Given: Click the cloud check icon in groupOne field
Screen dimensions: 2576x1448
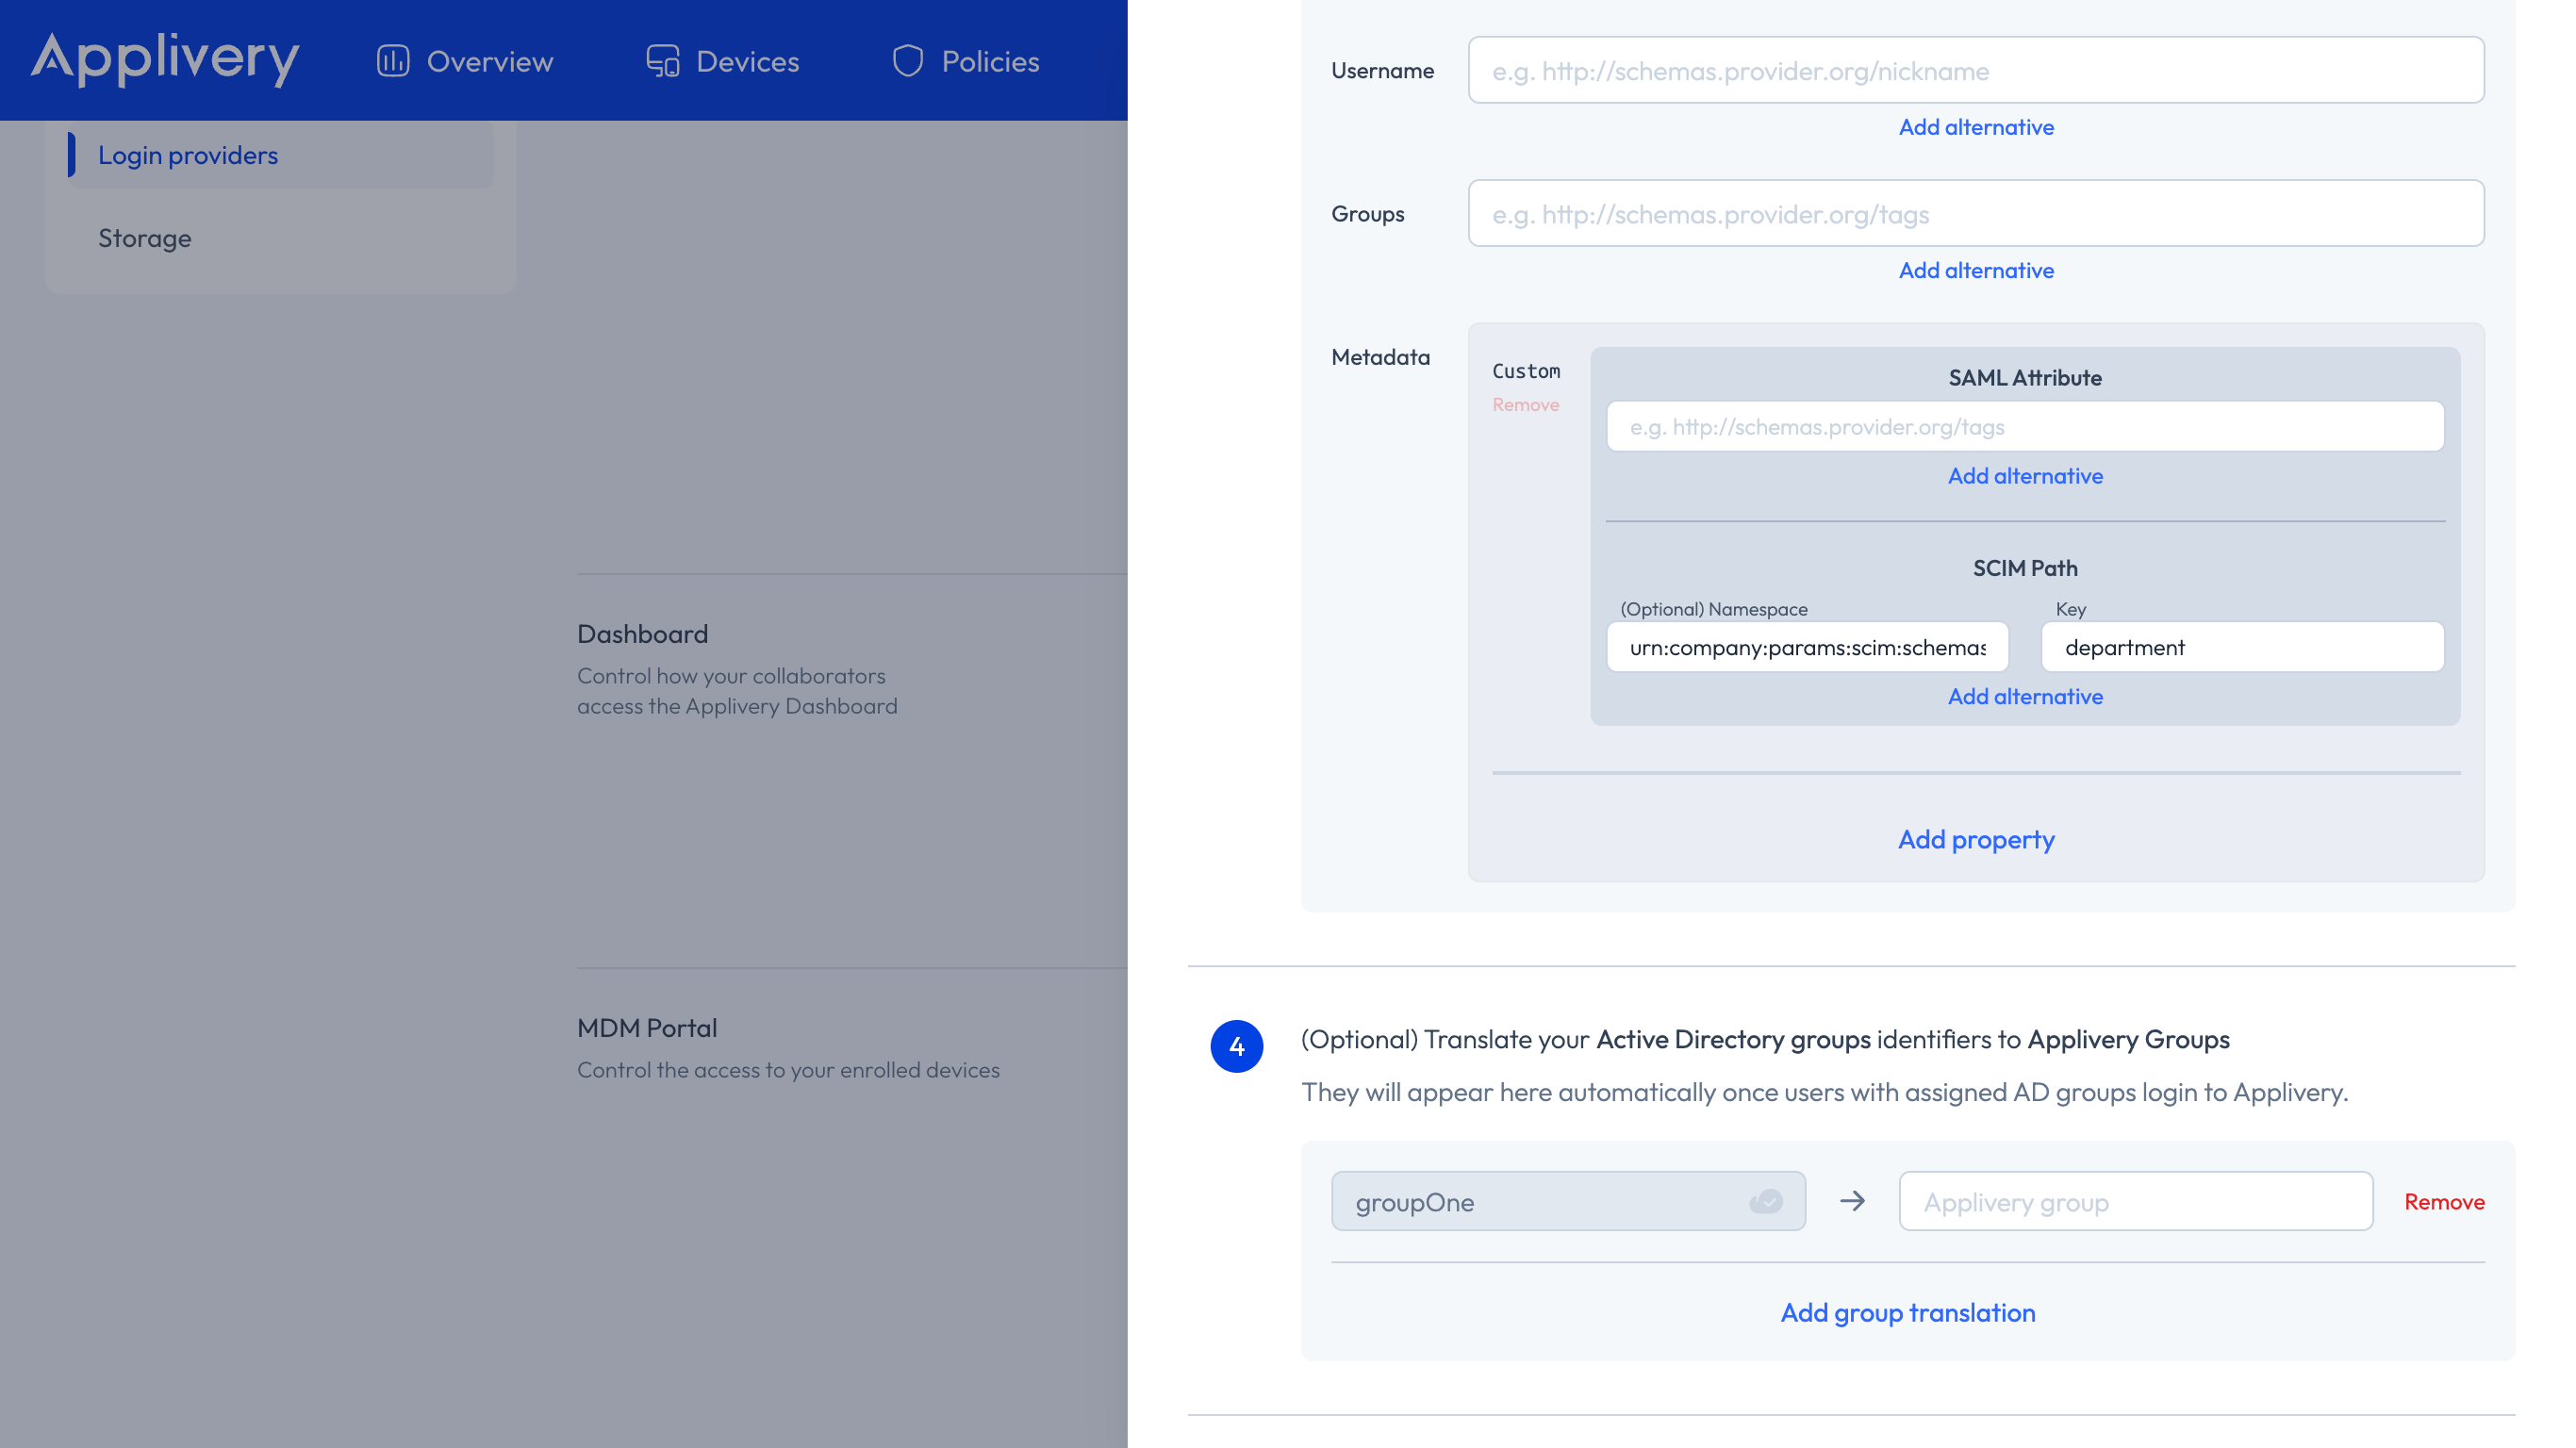Looking at the screenshot, I should 1766,1201.
